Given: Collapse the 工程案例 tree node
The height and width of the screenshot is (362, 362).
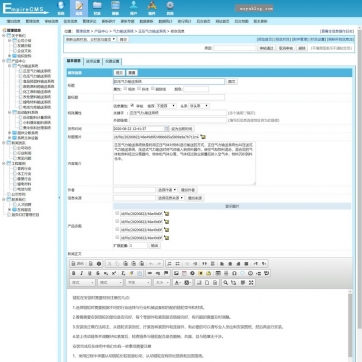Looking at the screenshot, I should [4, 164].
